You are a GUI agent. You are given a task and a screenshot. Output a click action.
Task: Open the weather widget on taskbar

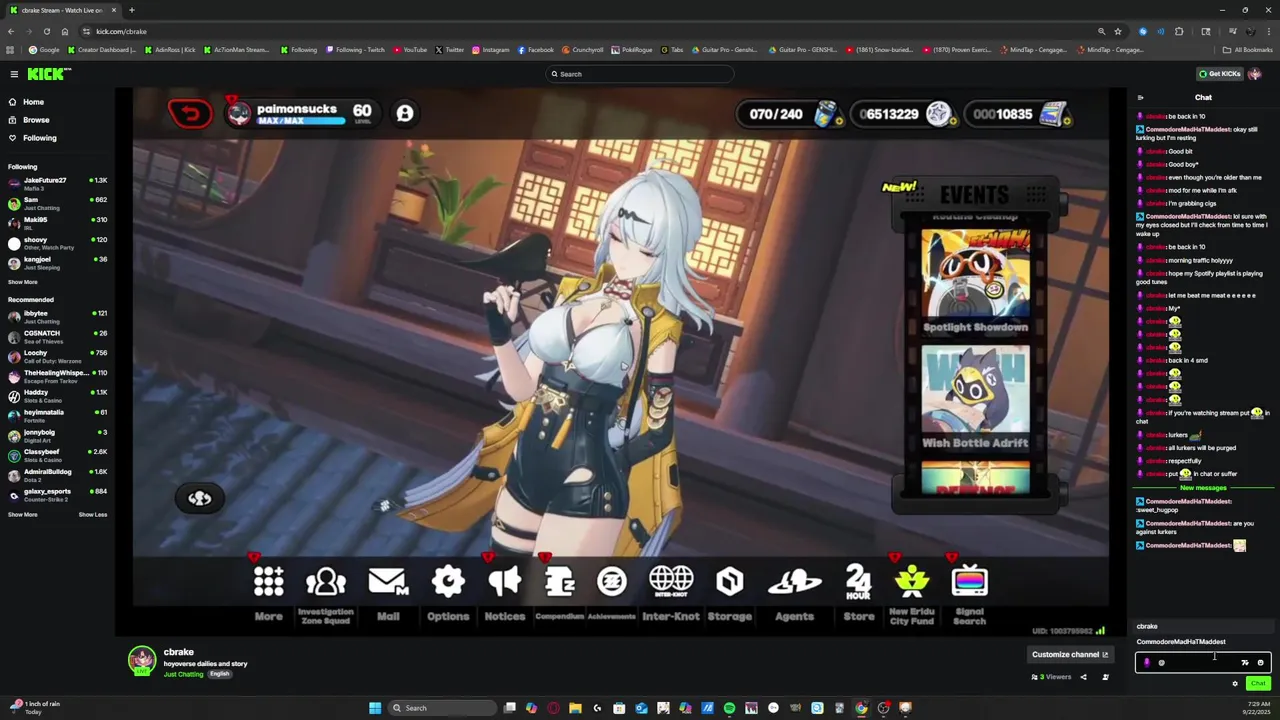tap(34, 707)
